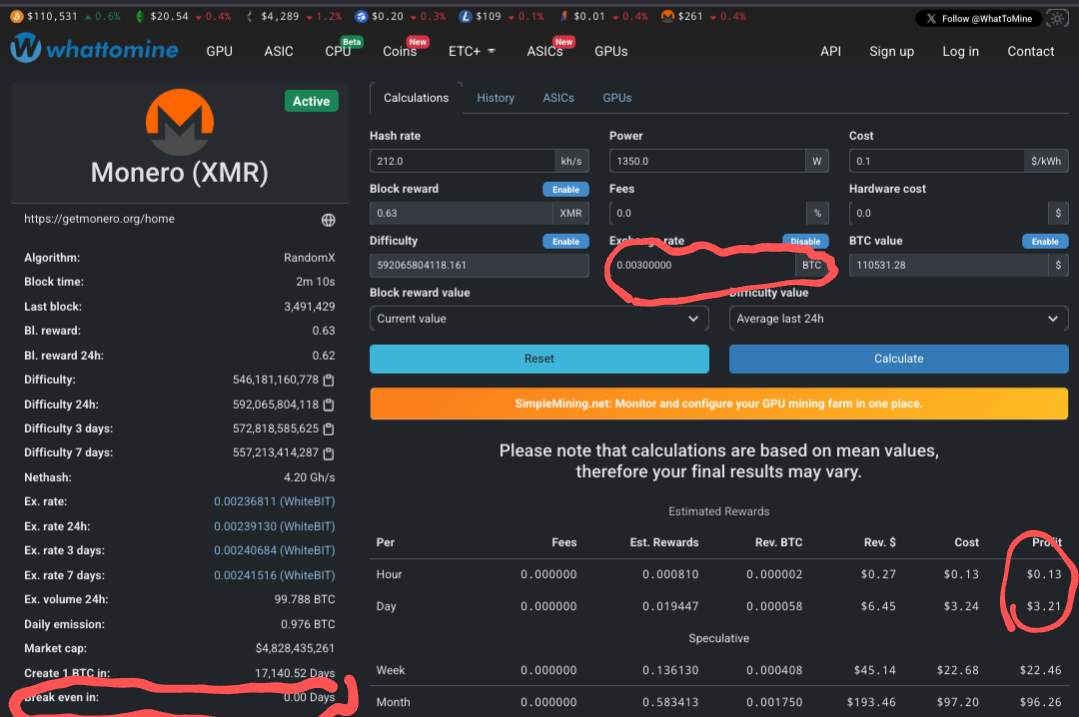Viewport: 1079px width, 717px height.
Task: Click the large Monero coin logo
Action: tap(180, 122)
